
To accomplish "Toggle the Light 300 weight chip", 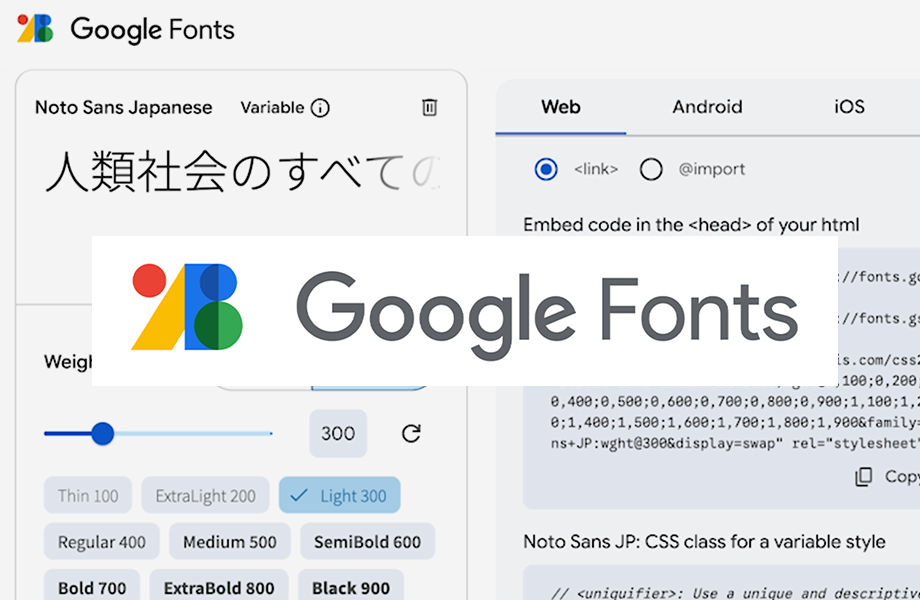I will tap(340, 495).
